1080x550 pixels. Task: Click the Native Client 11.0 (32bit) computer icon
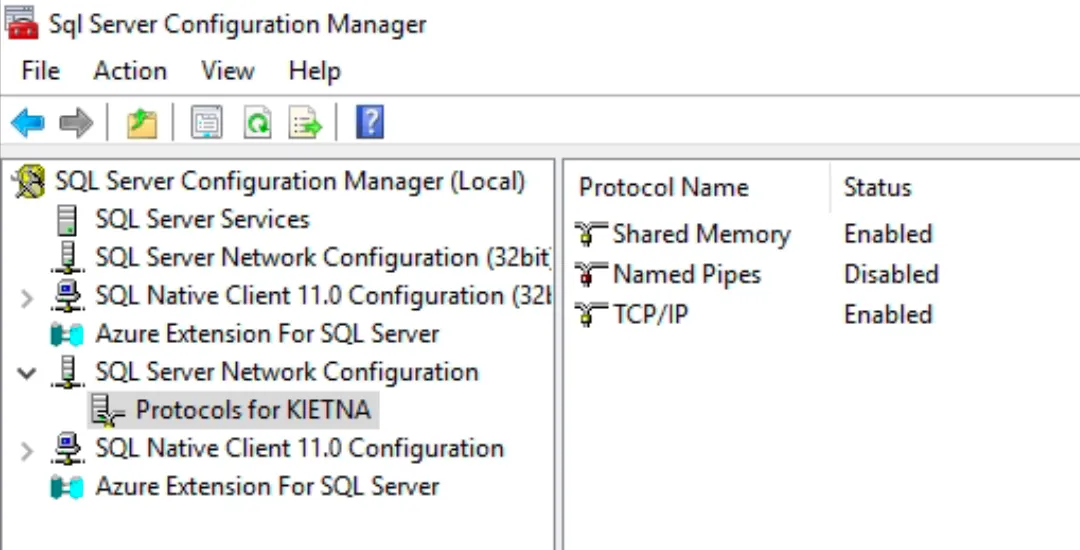[x=68, y=296]
